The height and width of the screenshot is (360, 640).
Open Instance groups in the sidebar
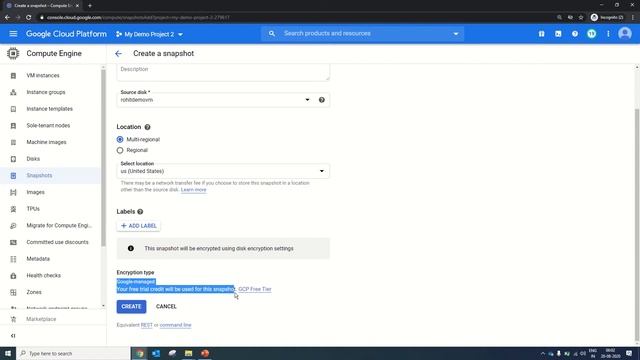click(x=46, y=92)
